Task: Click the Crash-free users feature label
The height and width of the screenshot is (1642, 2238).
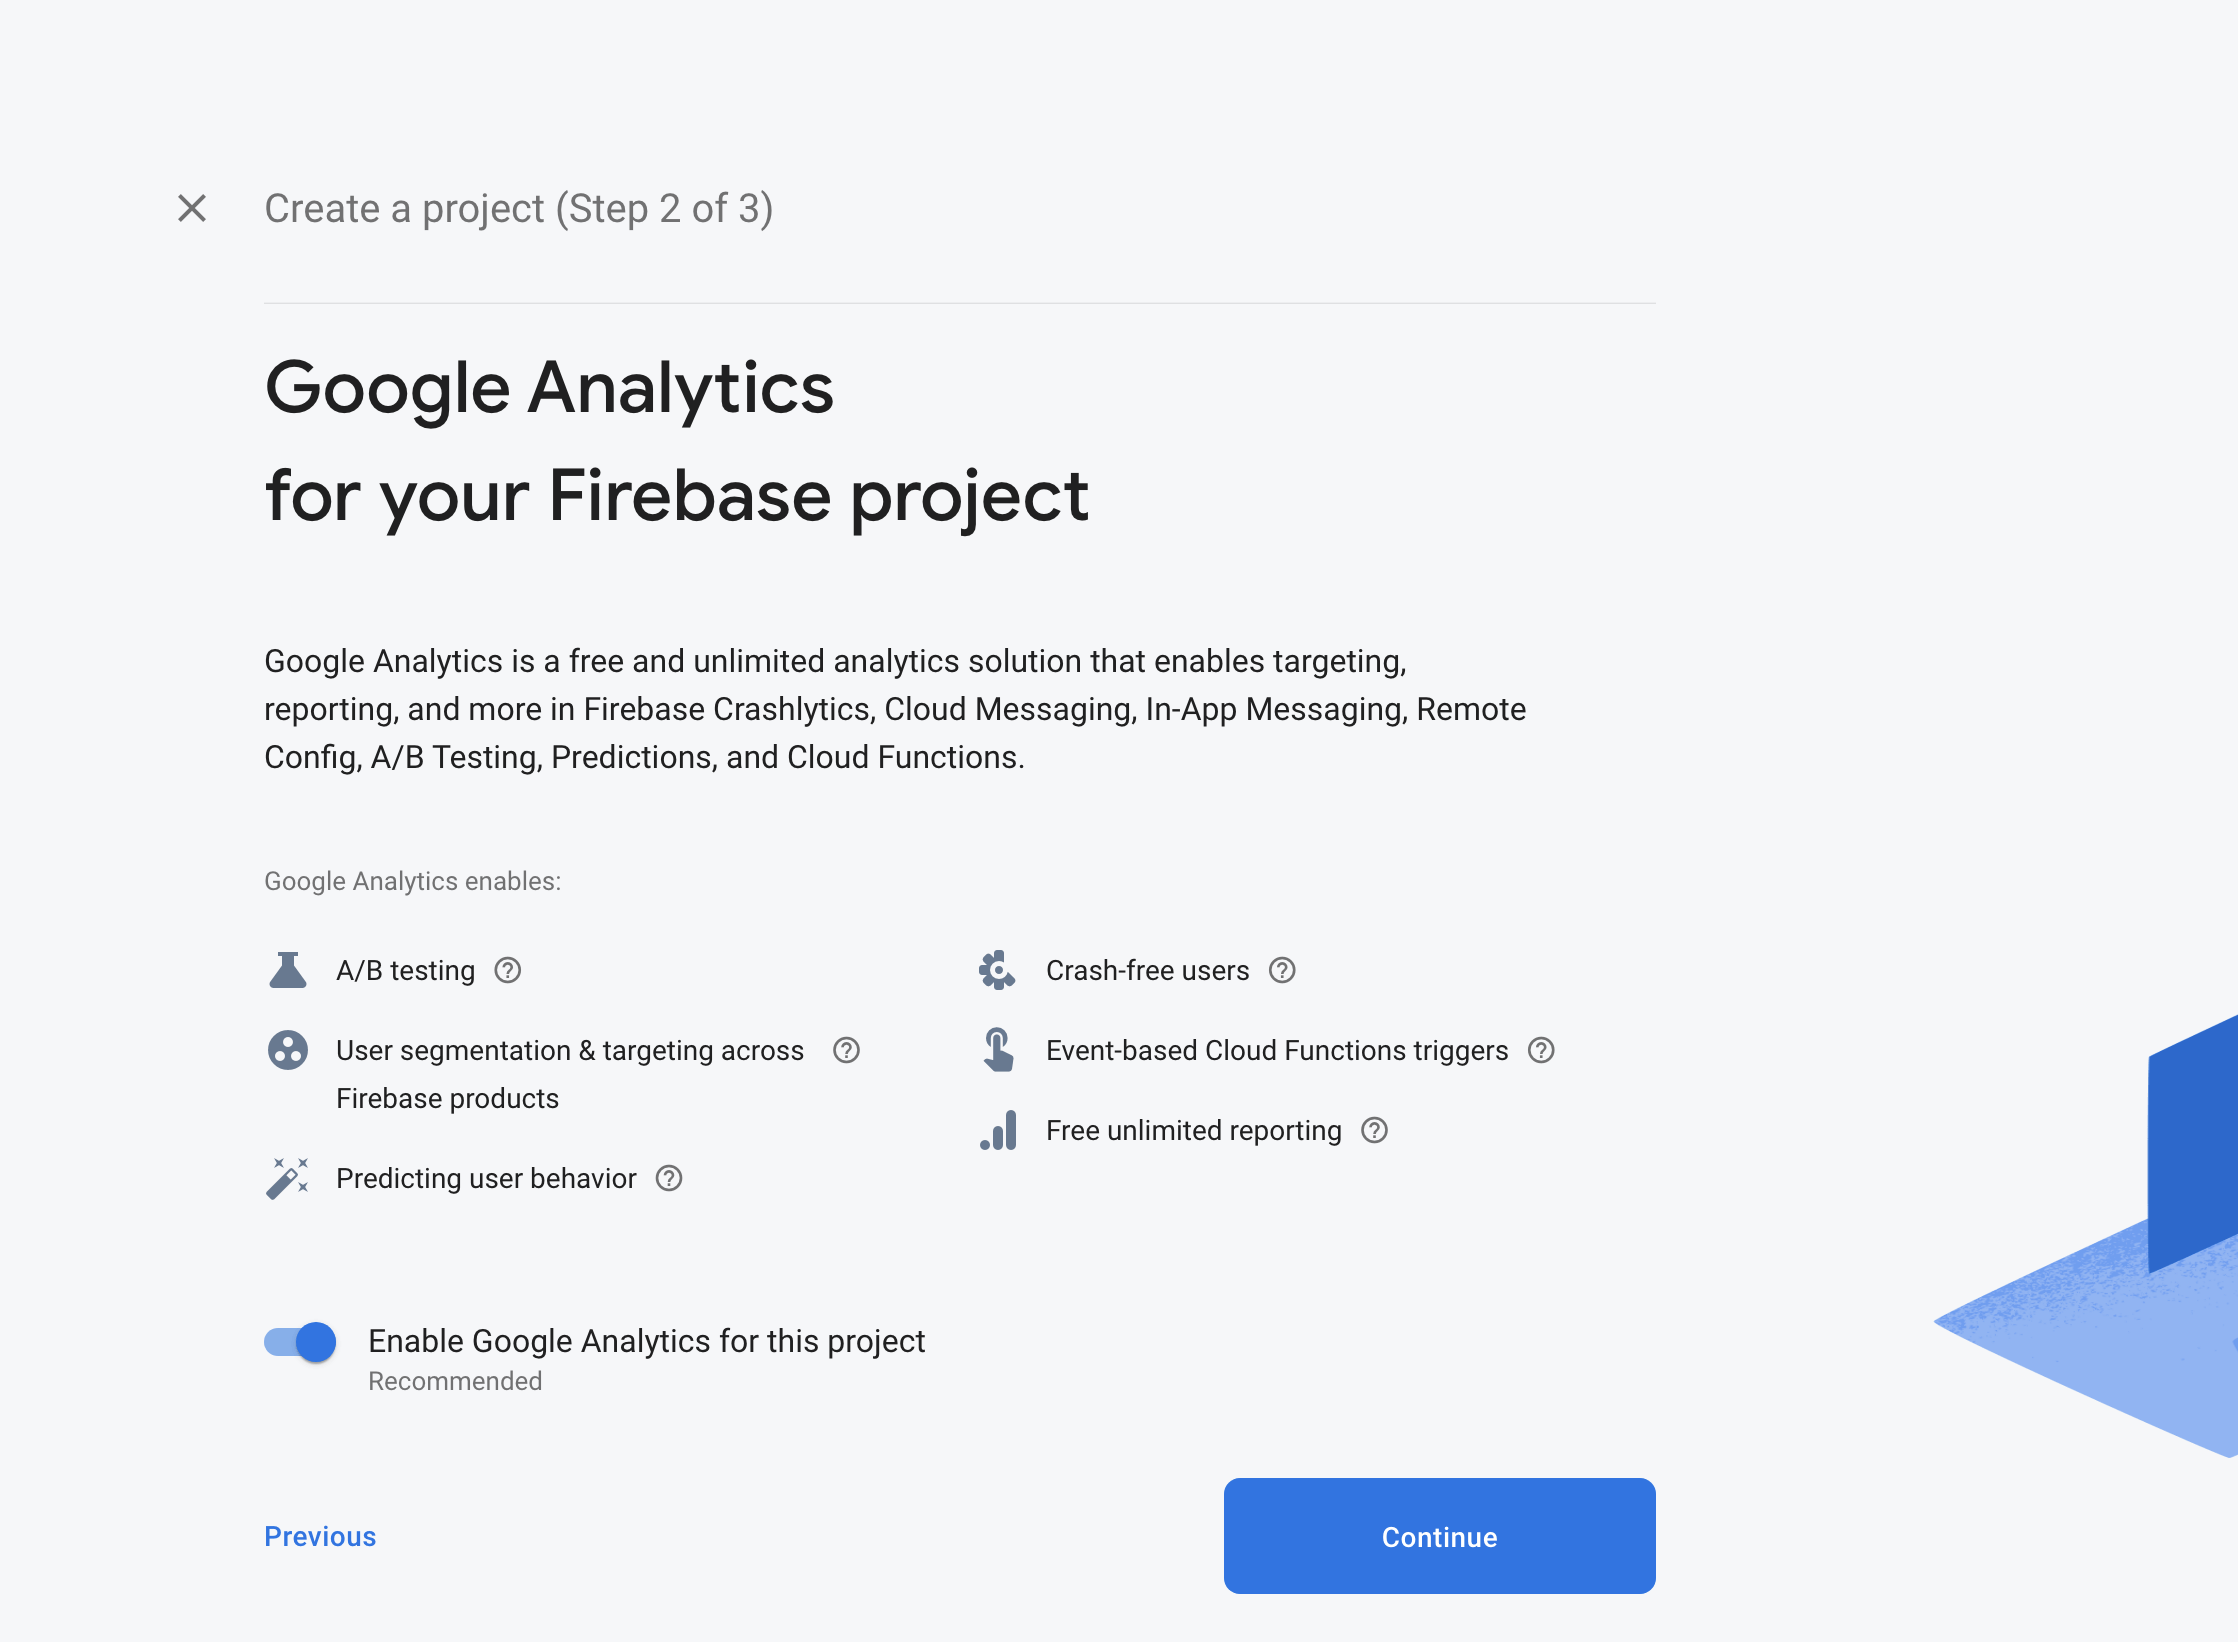Action: 1147,970
